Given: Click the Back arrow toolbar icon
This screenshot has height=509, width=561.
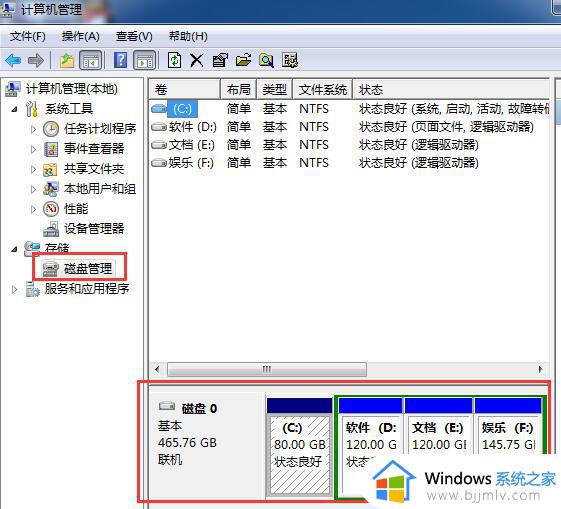Looking at the screenshot, I should 13,60.
